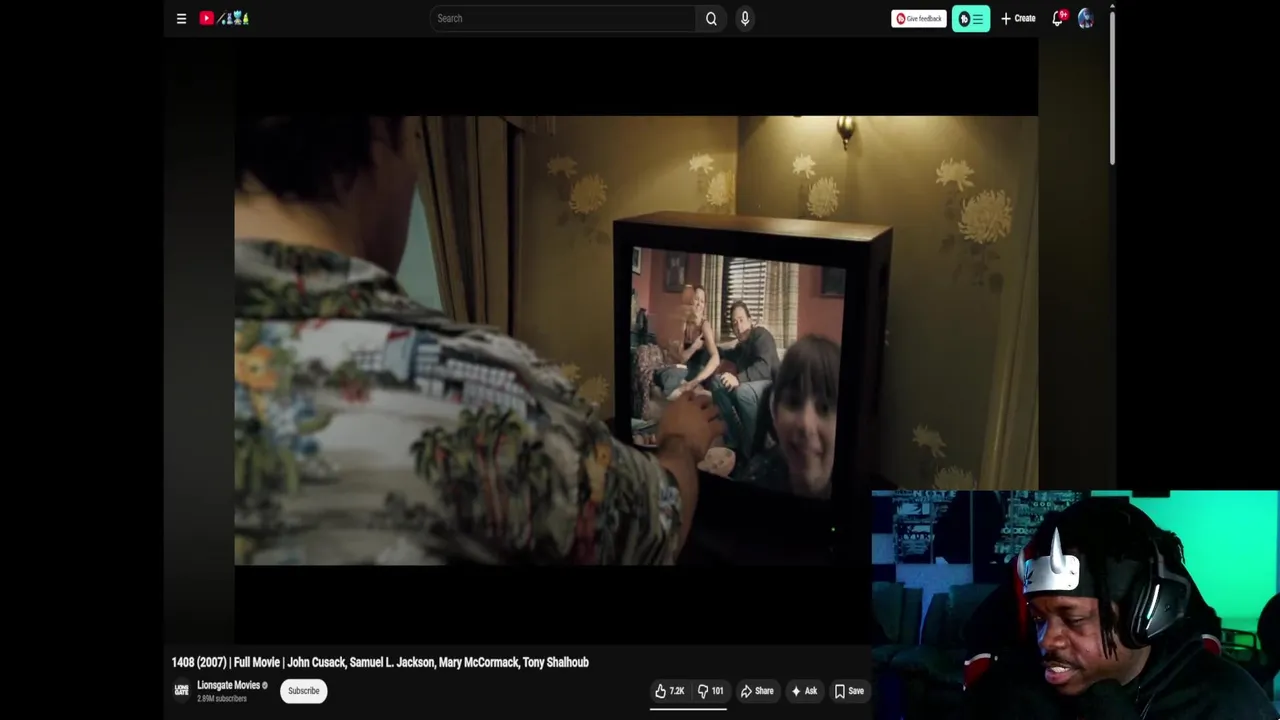Open the Create menu
1280x720 pixels.
pyautogui.click(x=1018, y=18)
